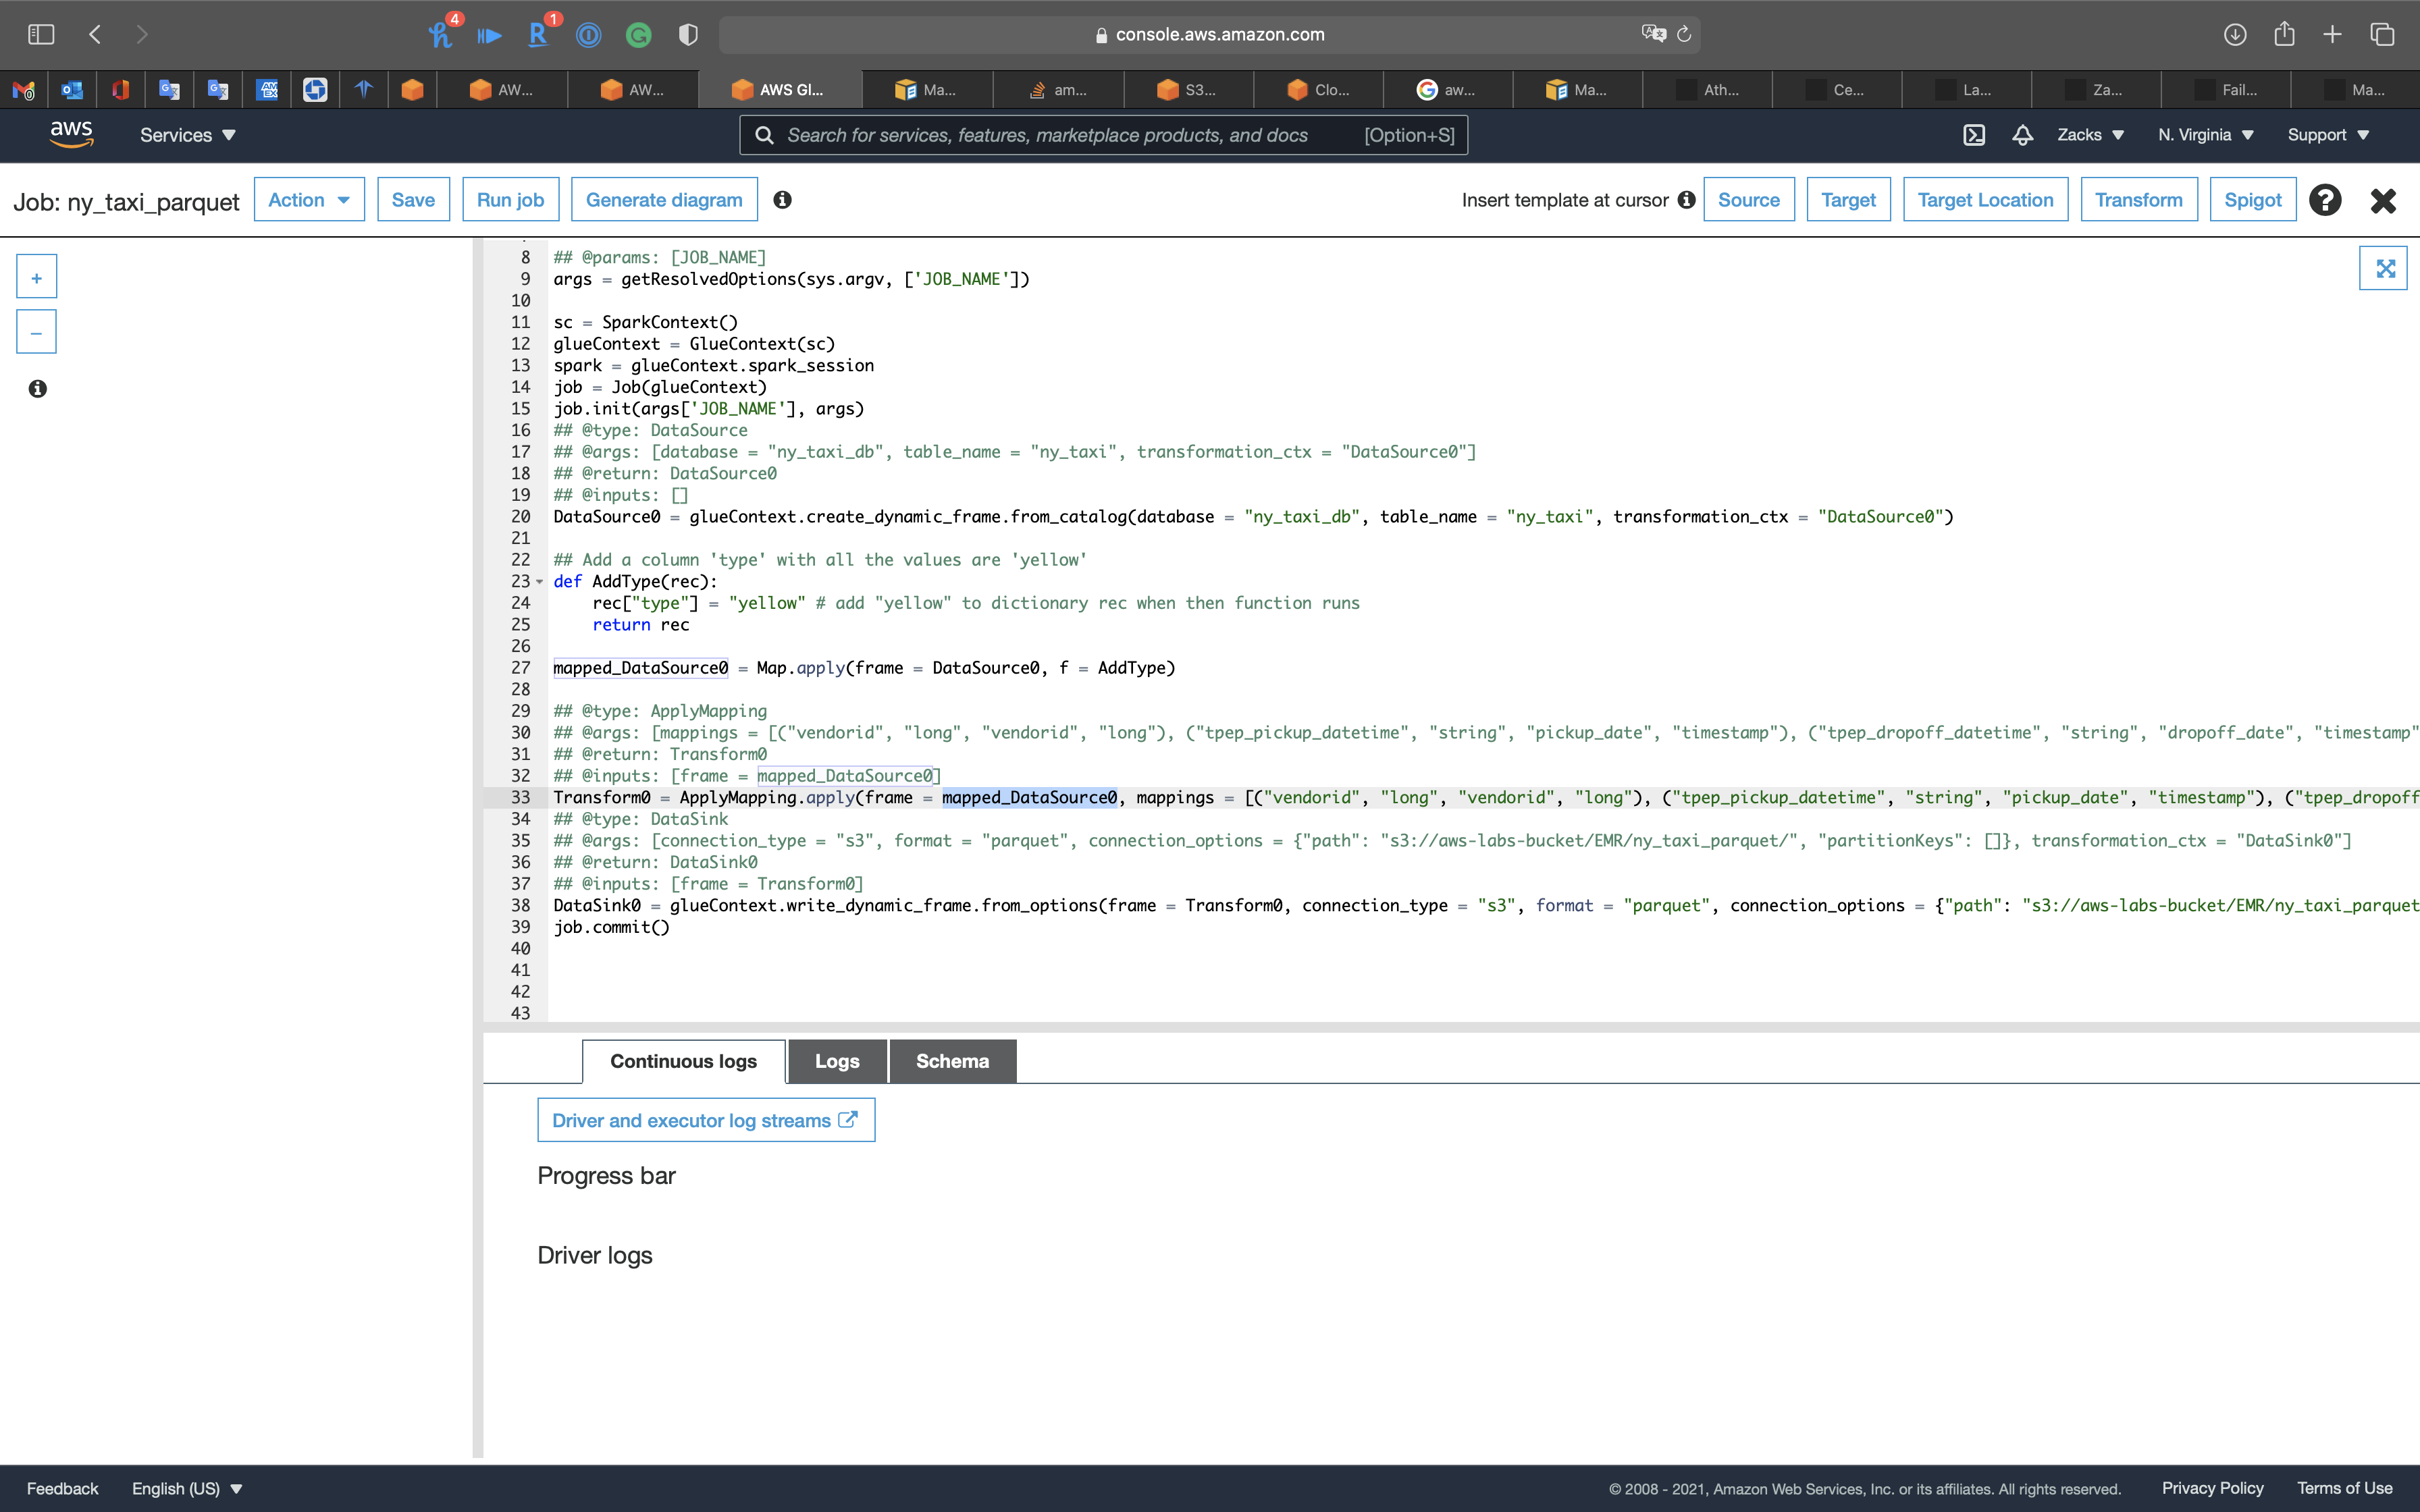The image size is (2420, 1512).
Task: Open the Action dropdown menu
Action: pos(309,200)
